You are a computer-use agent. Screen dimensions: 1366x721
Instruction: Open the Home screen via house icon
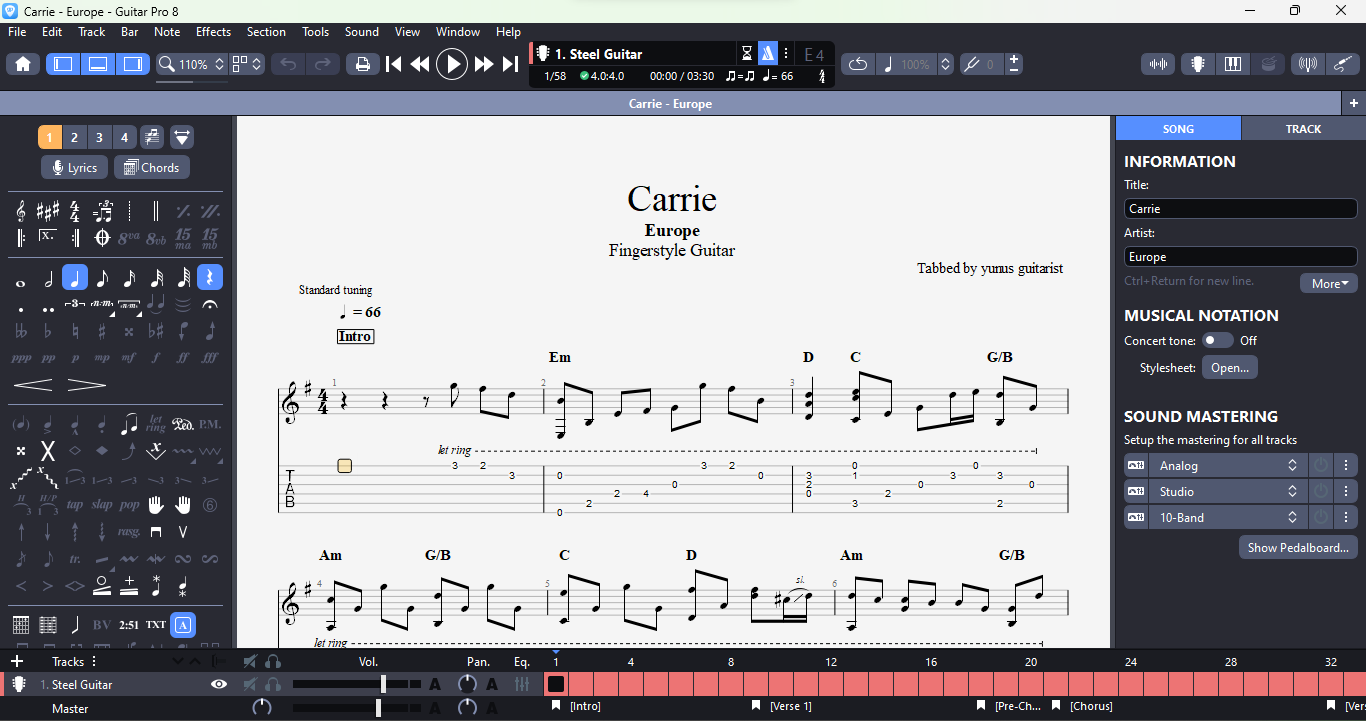tap(23, 64)
